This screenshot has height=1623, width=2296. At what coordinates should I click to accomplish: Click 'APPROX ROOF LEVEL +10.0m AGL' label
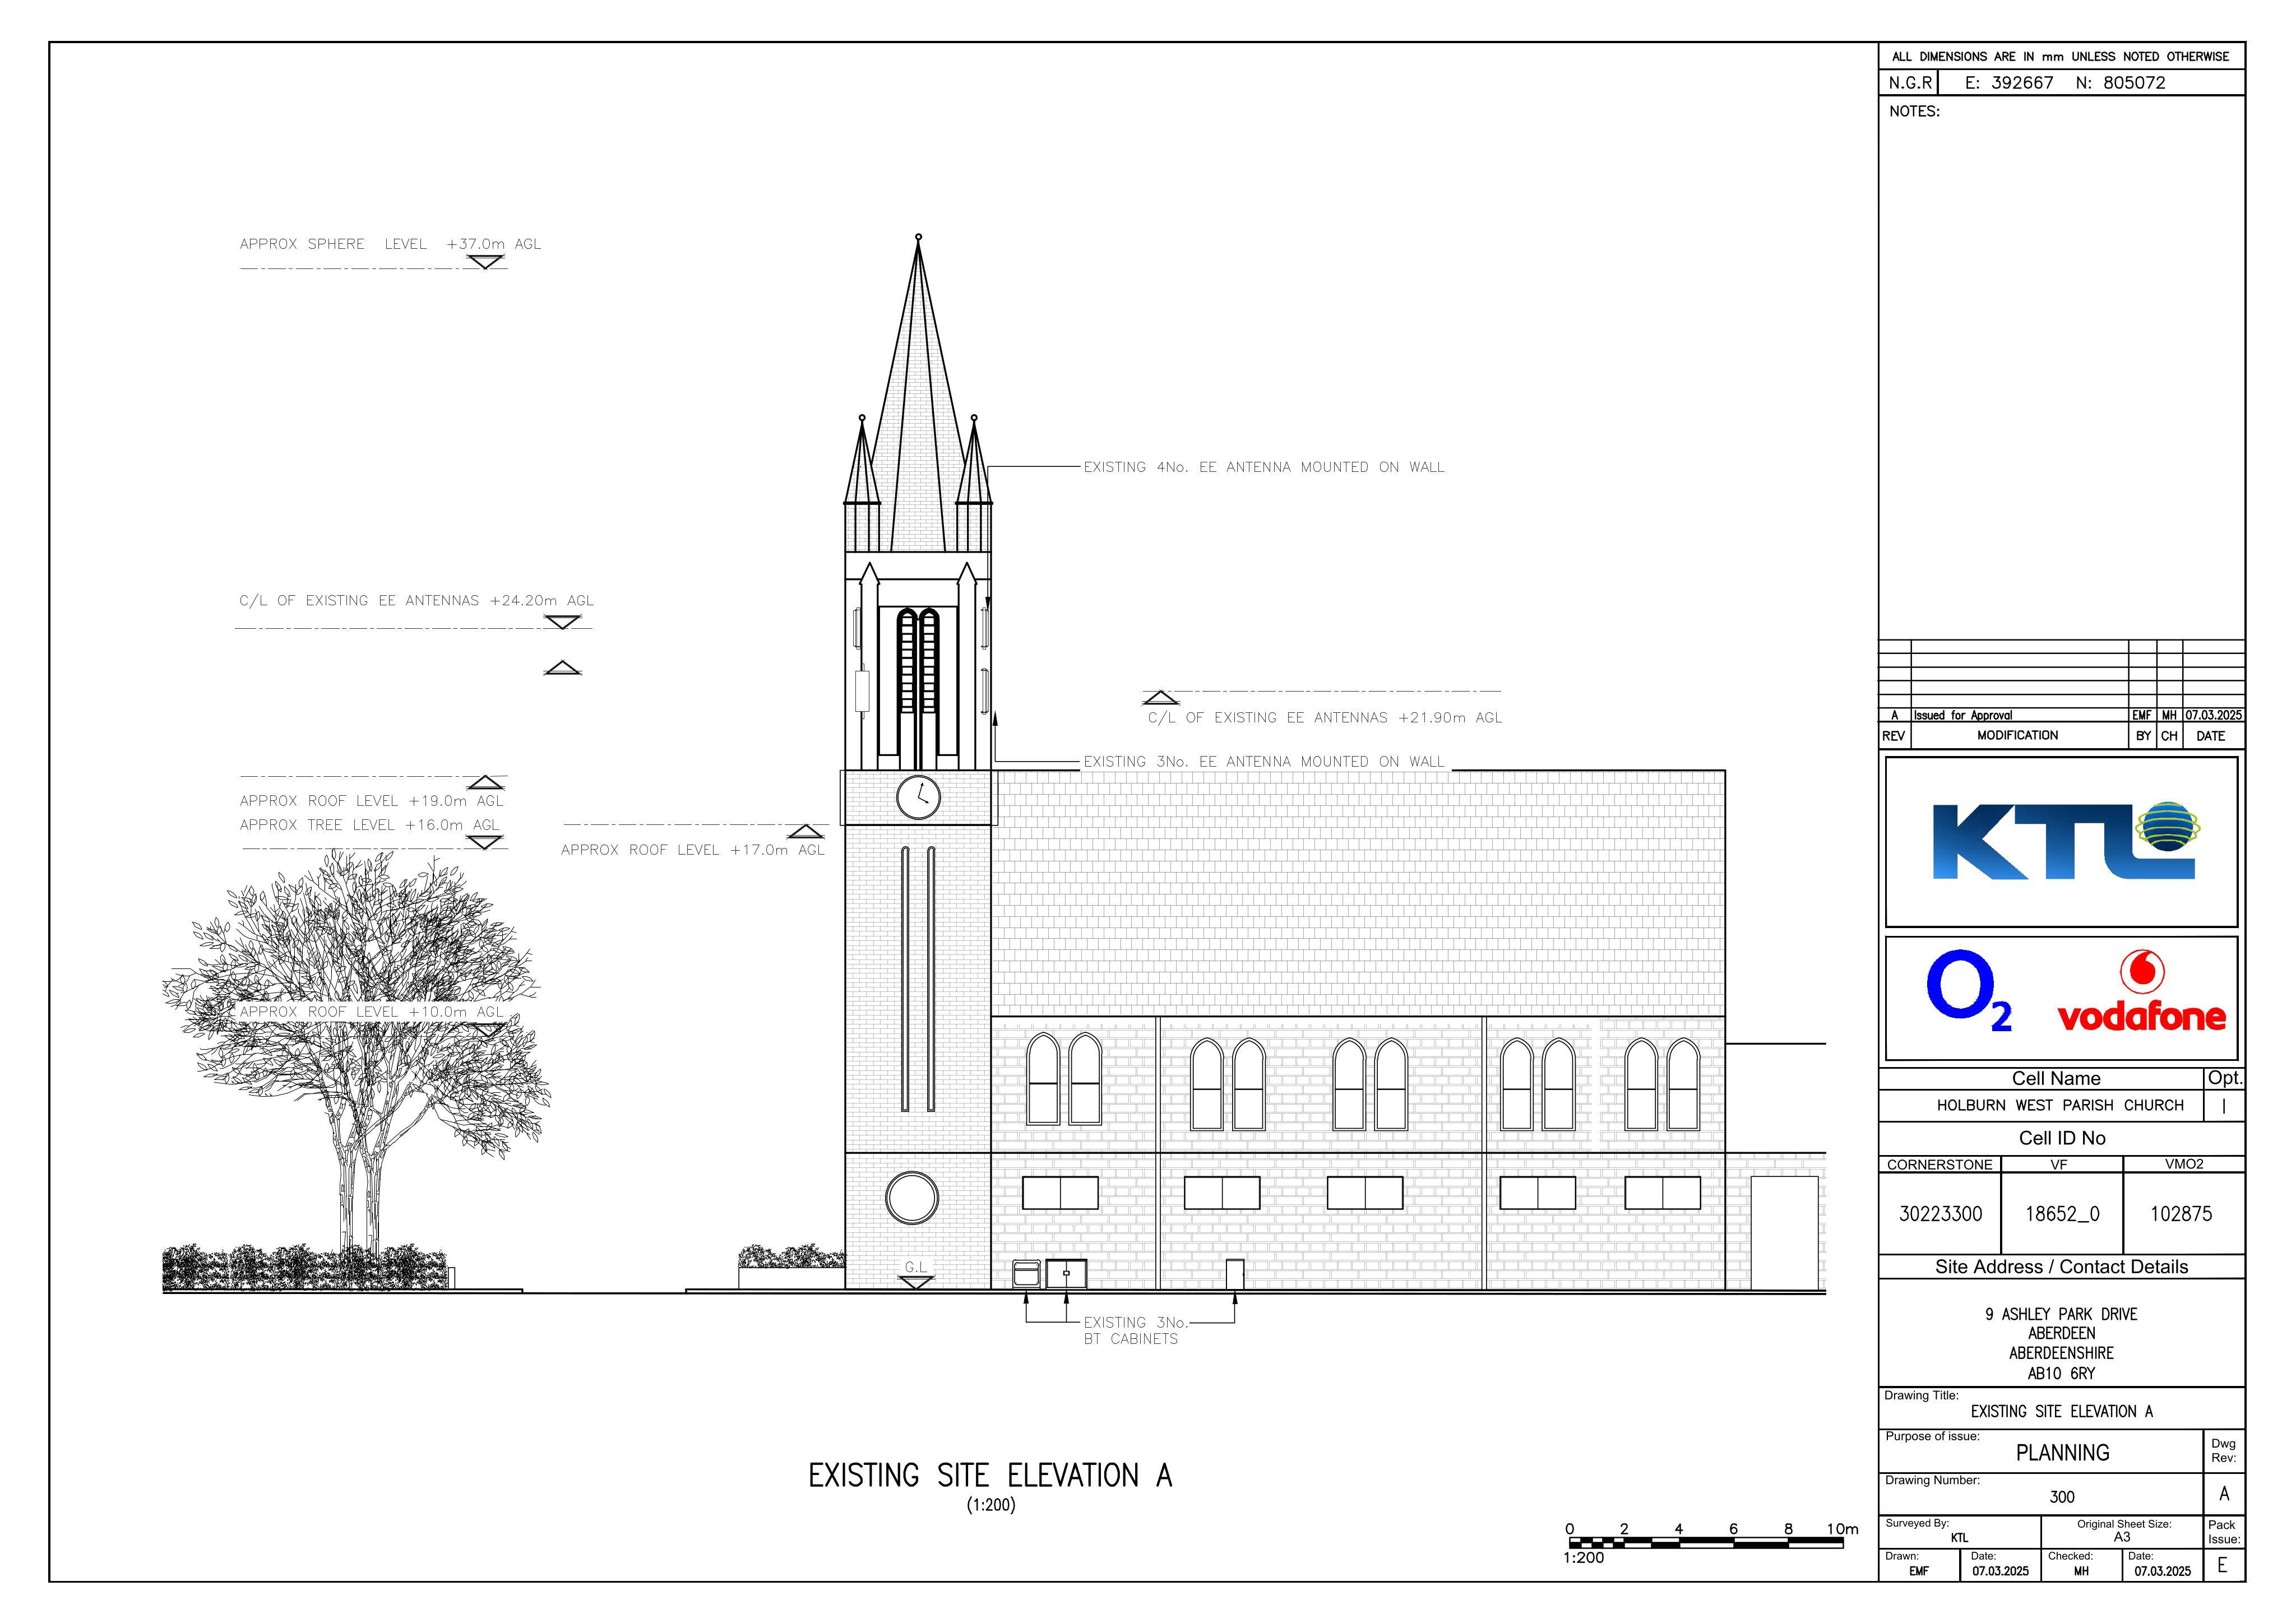pyautogui.click(x=371, y=1012)
